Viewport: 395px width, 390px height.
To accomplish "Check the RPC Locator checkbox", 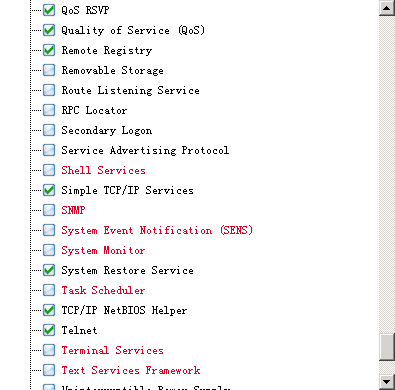I will [x=49, y=110].
